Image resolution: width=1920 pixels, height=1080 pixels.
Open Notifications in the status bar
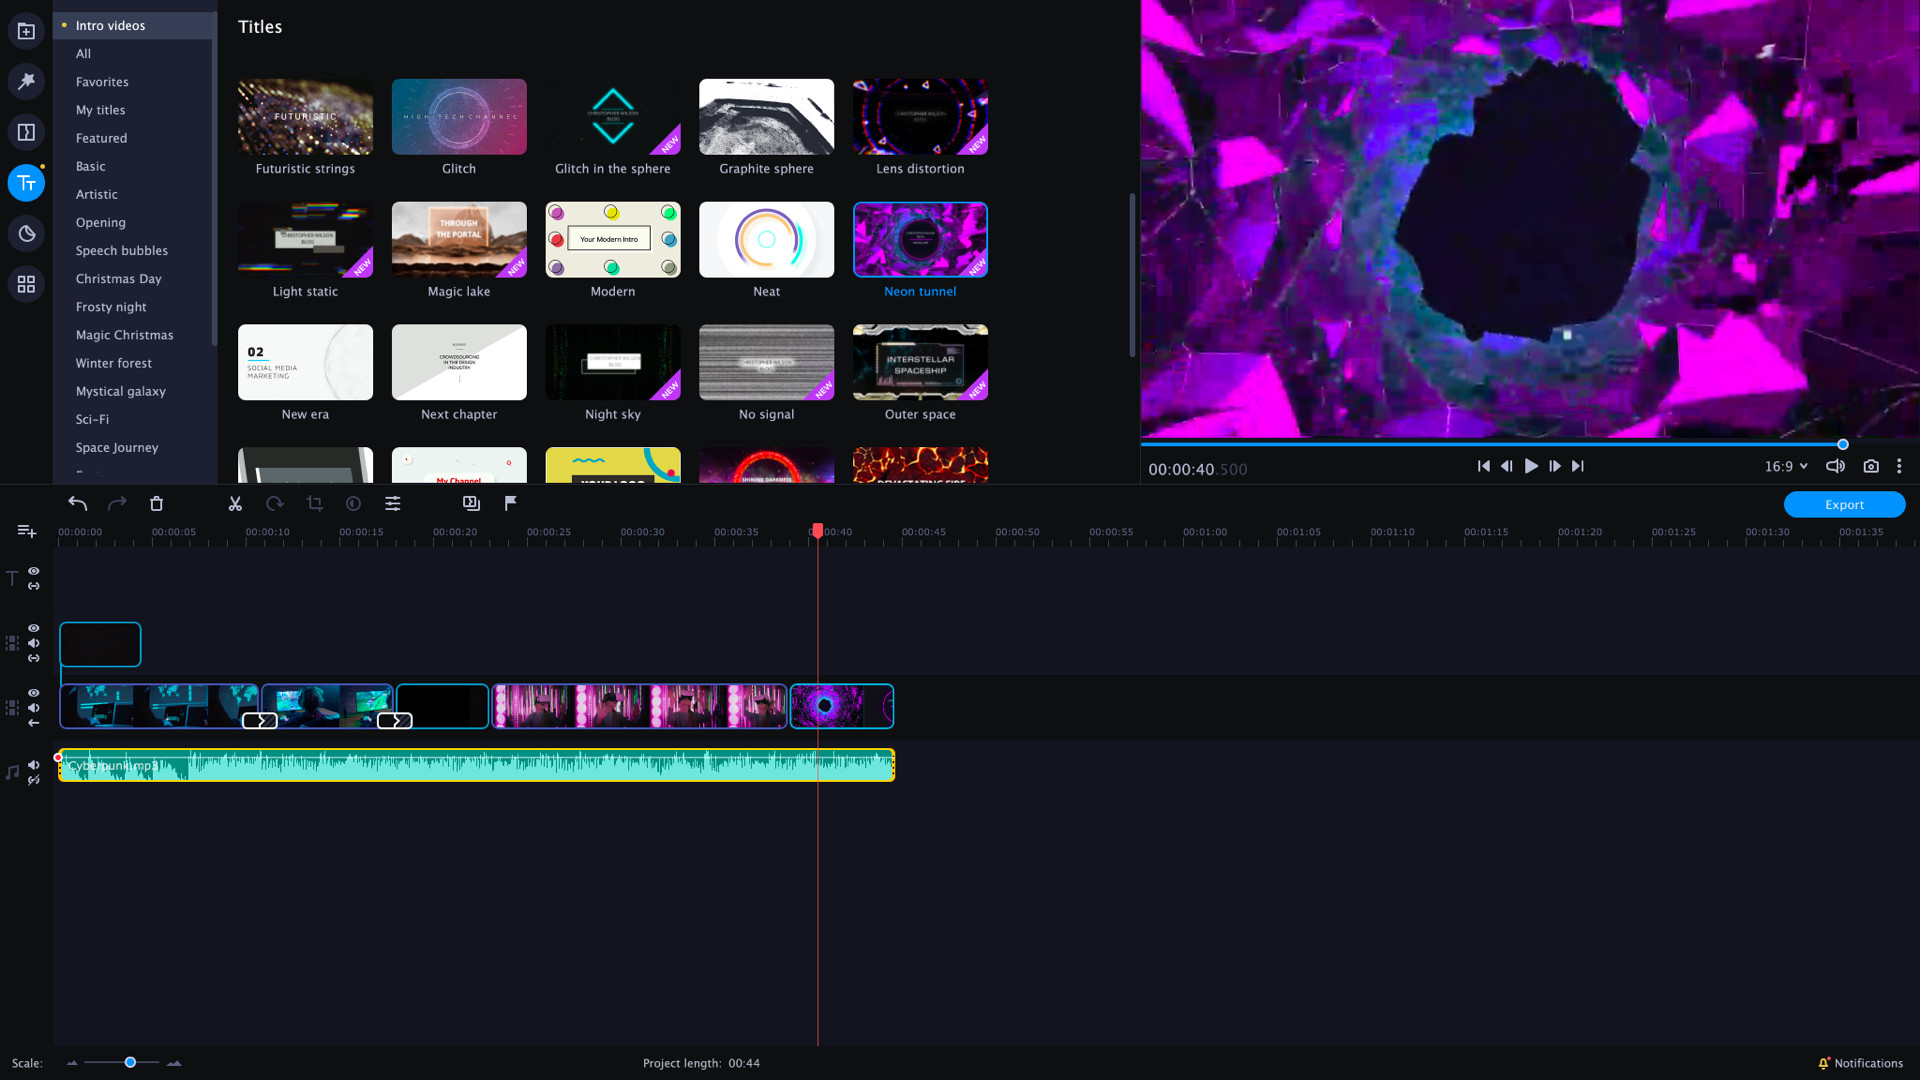point(1862,1063)
